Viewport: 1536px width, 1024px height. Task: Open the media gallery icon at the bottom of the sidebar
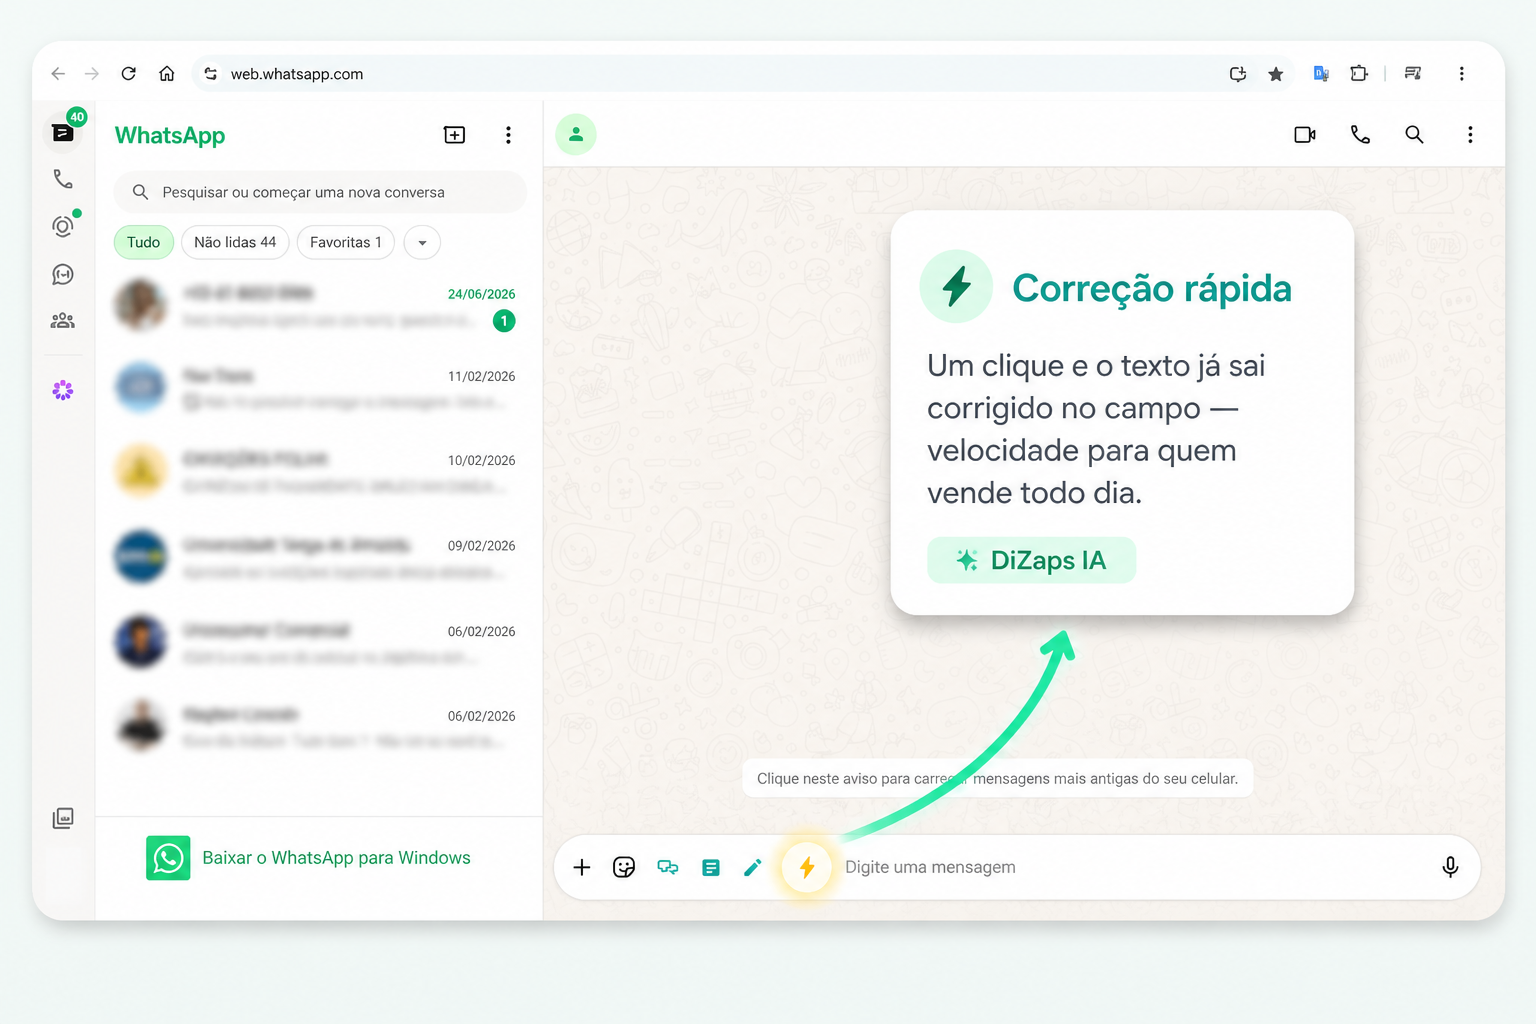tap(63, 818)
